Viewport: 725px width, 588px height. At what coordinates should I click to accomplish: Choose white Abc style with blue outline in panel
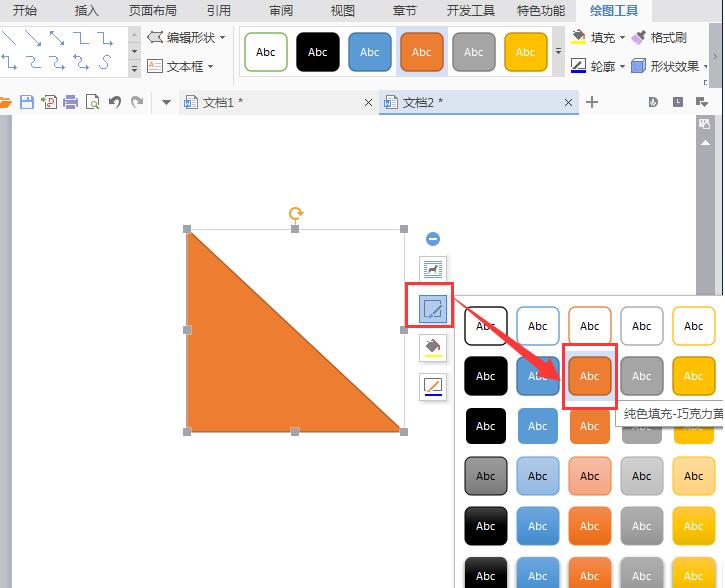[538, 326]
